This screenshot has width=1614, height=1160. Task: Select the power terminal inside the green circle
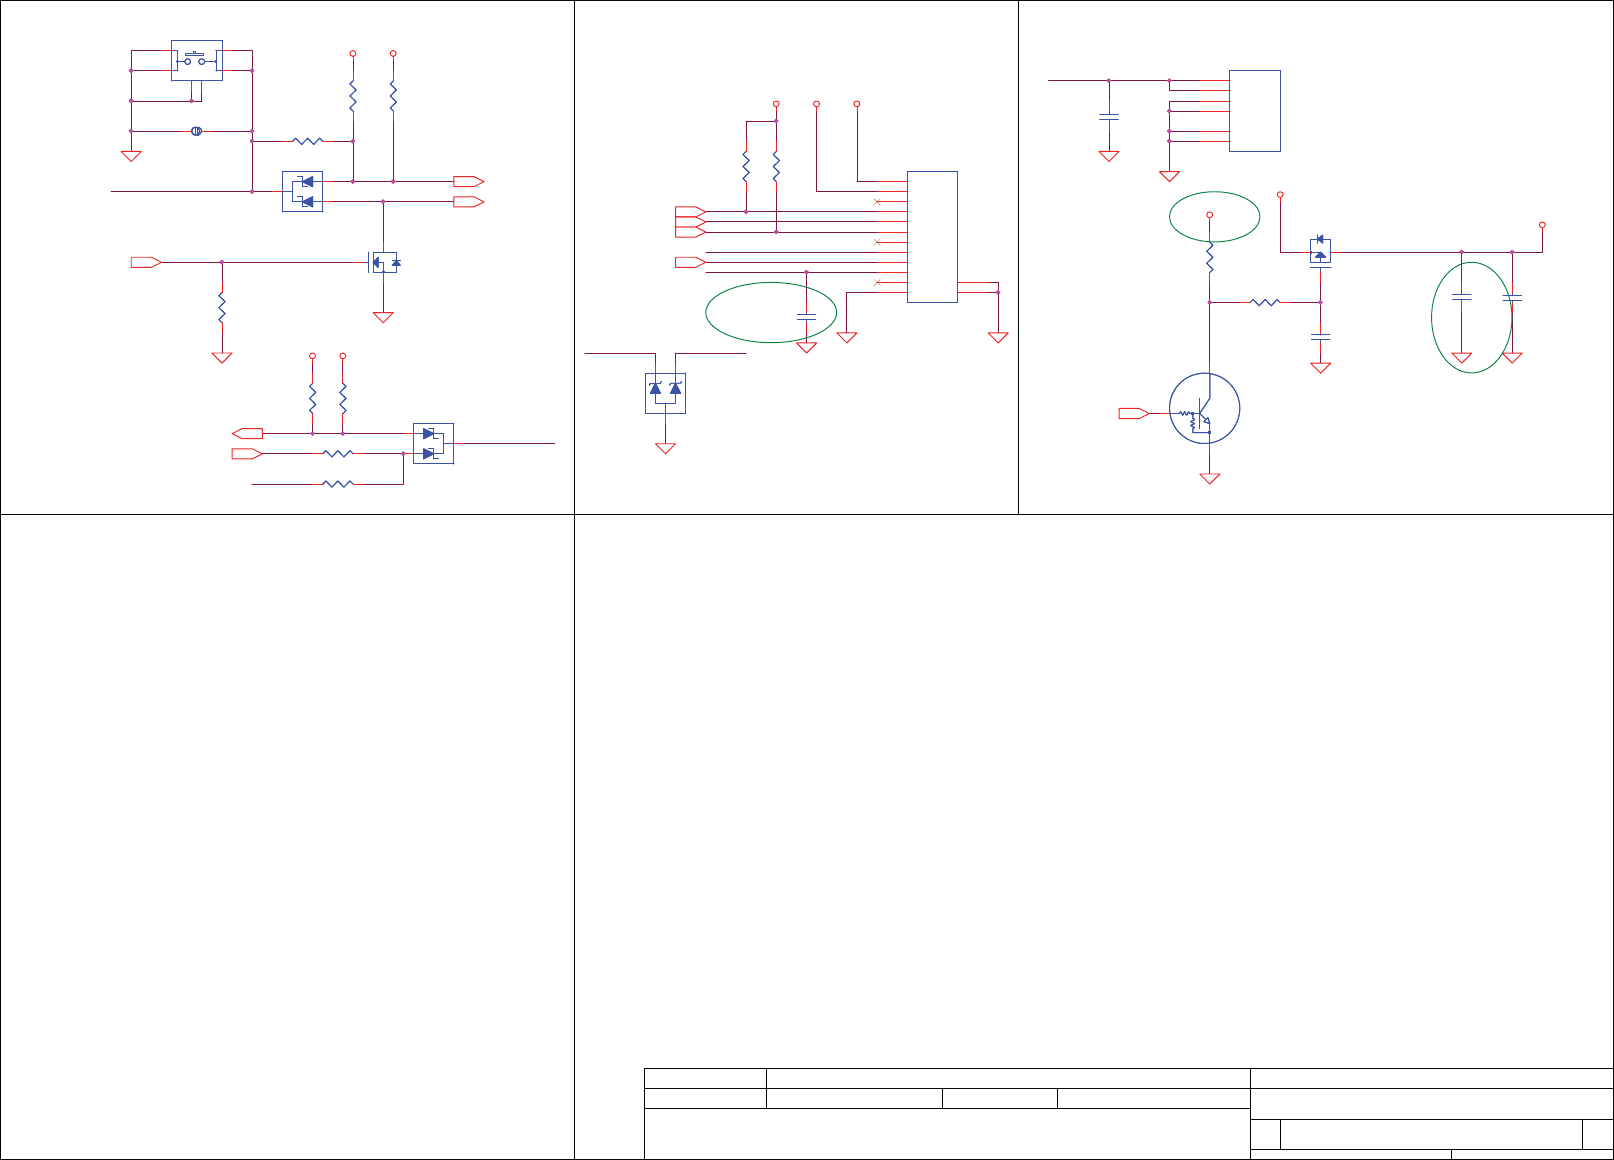[1210, 214]
